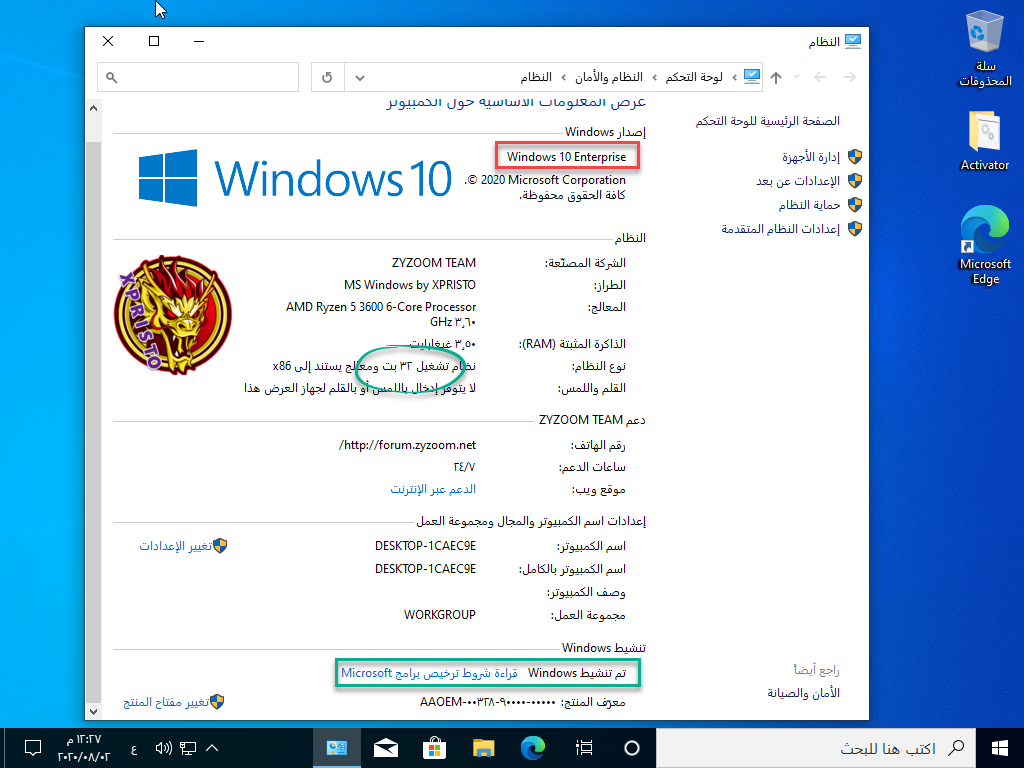Click the breadcrumb chevron before the System item
The image size is (1024, 768).
click(564, 78)
